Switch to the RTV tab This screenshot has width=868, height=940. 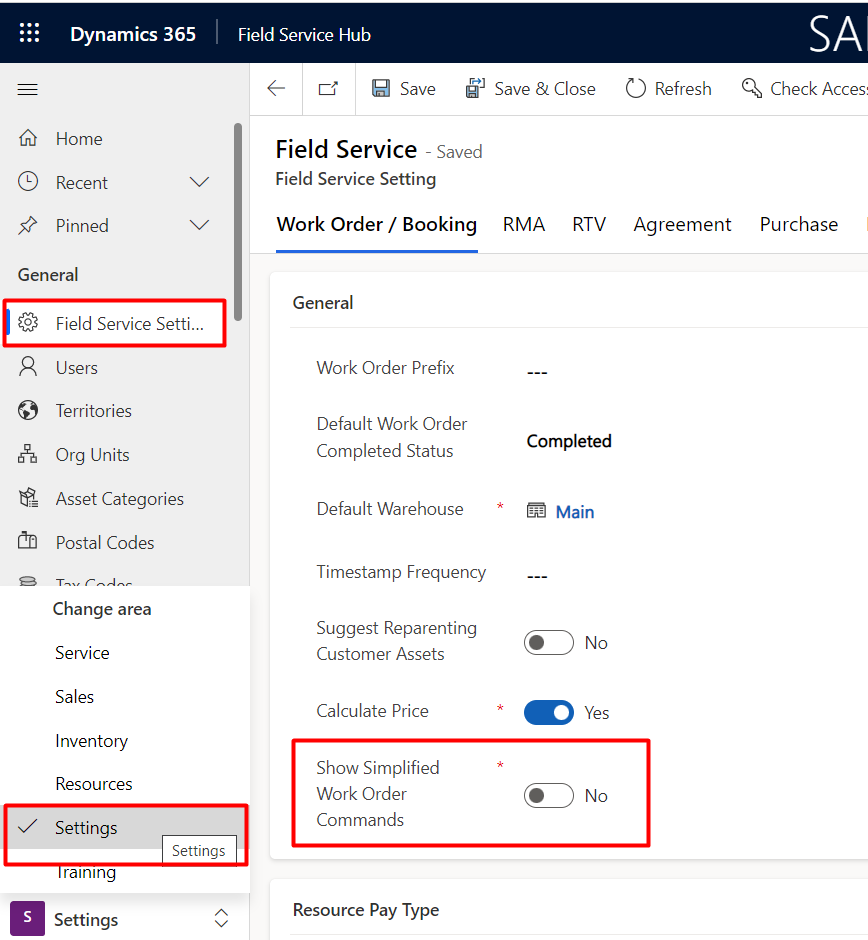coord(589,224)
